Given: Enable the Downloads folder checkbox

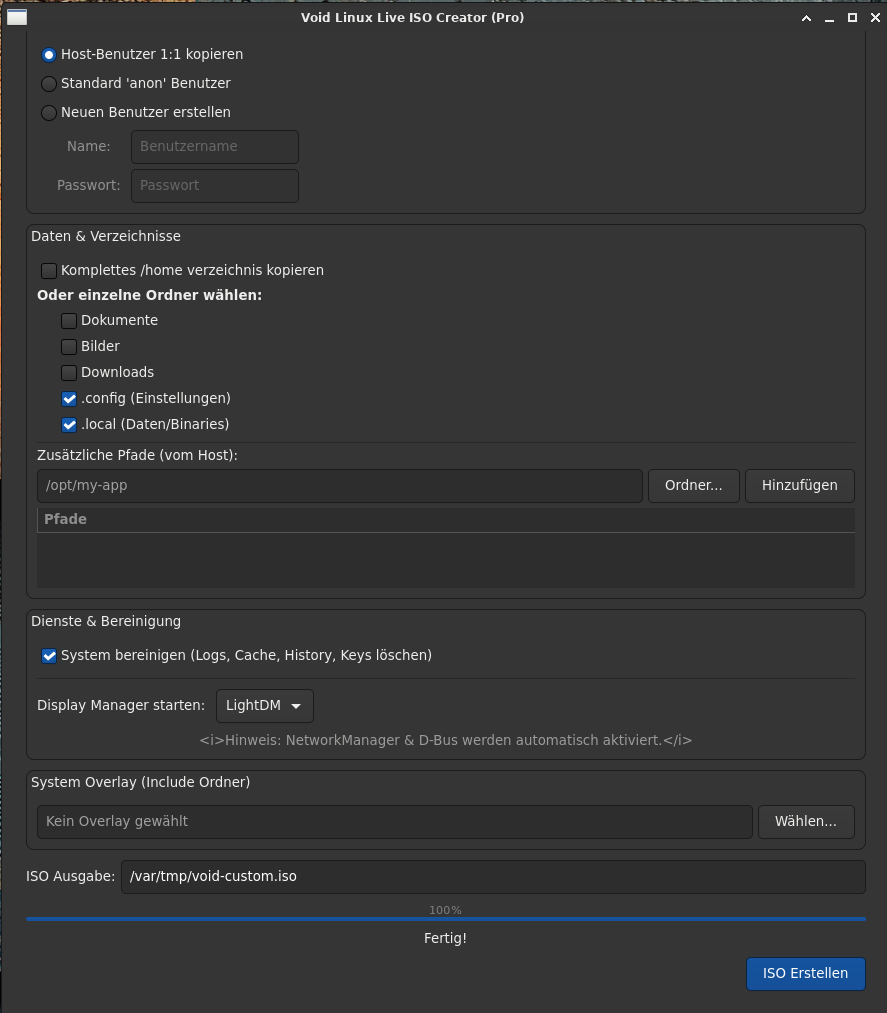Looking at the screenshot, I should [69, 373].
